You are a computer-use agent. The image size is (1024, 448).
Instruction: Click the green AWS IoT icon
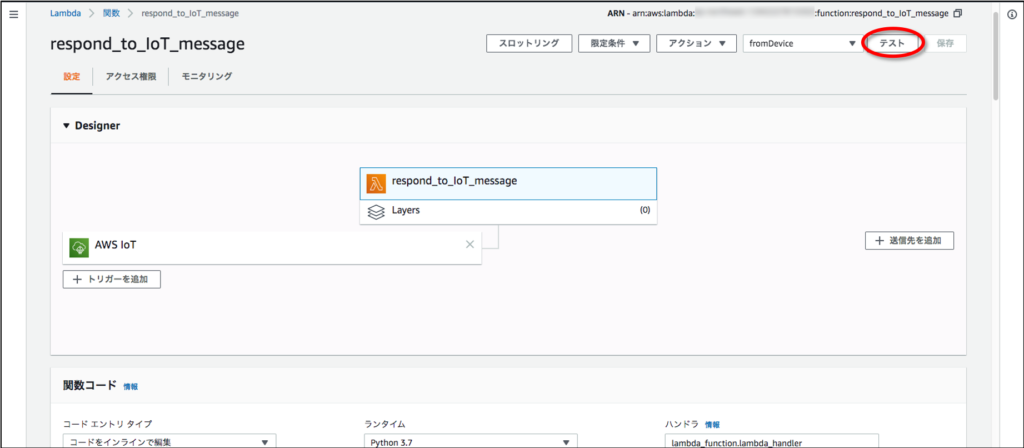coord(79,247)
